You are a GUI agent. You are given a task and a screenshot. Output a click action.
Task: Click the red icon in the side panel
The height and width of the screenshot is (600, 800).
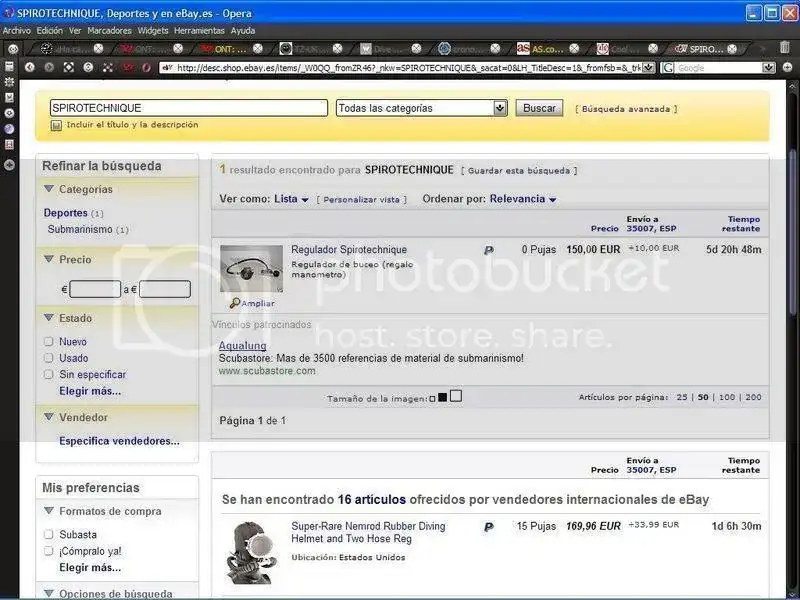click(9, 145)
